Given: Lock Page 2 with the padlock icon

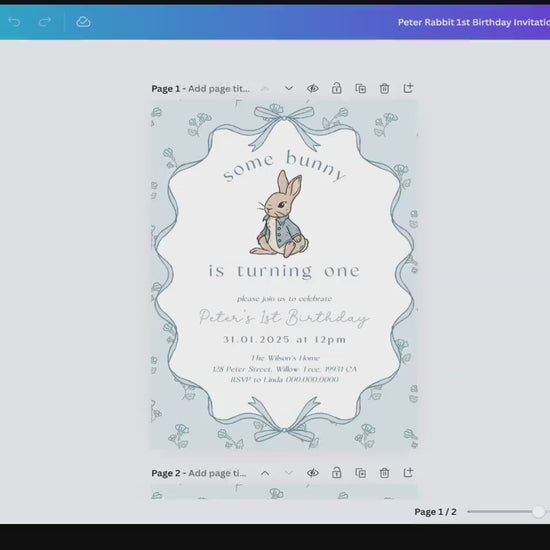Looking at the screenshot, I should 336,472.
